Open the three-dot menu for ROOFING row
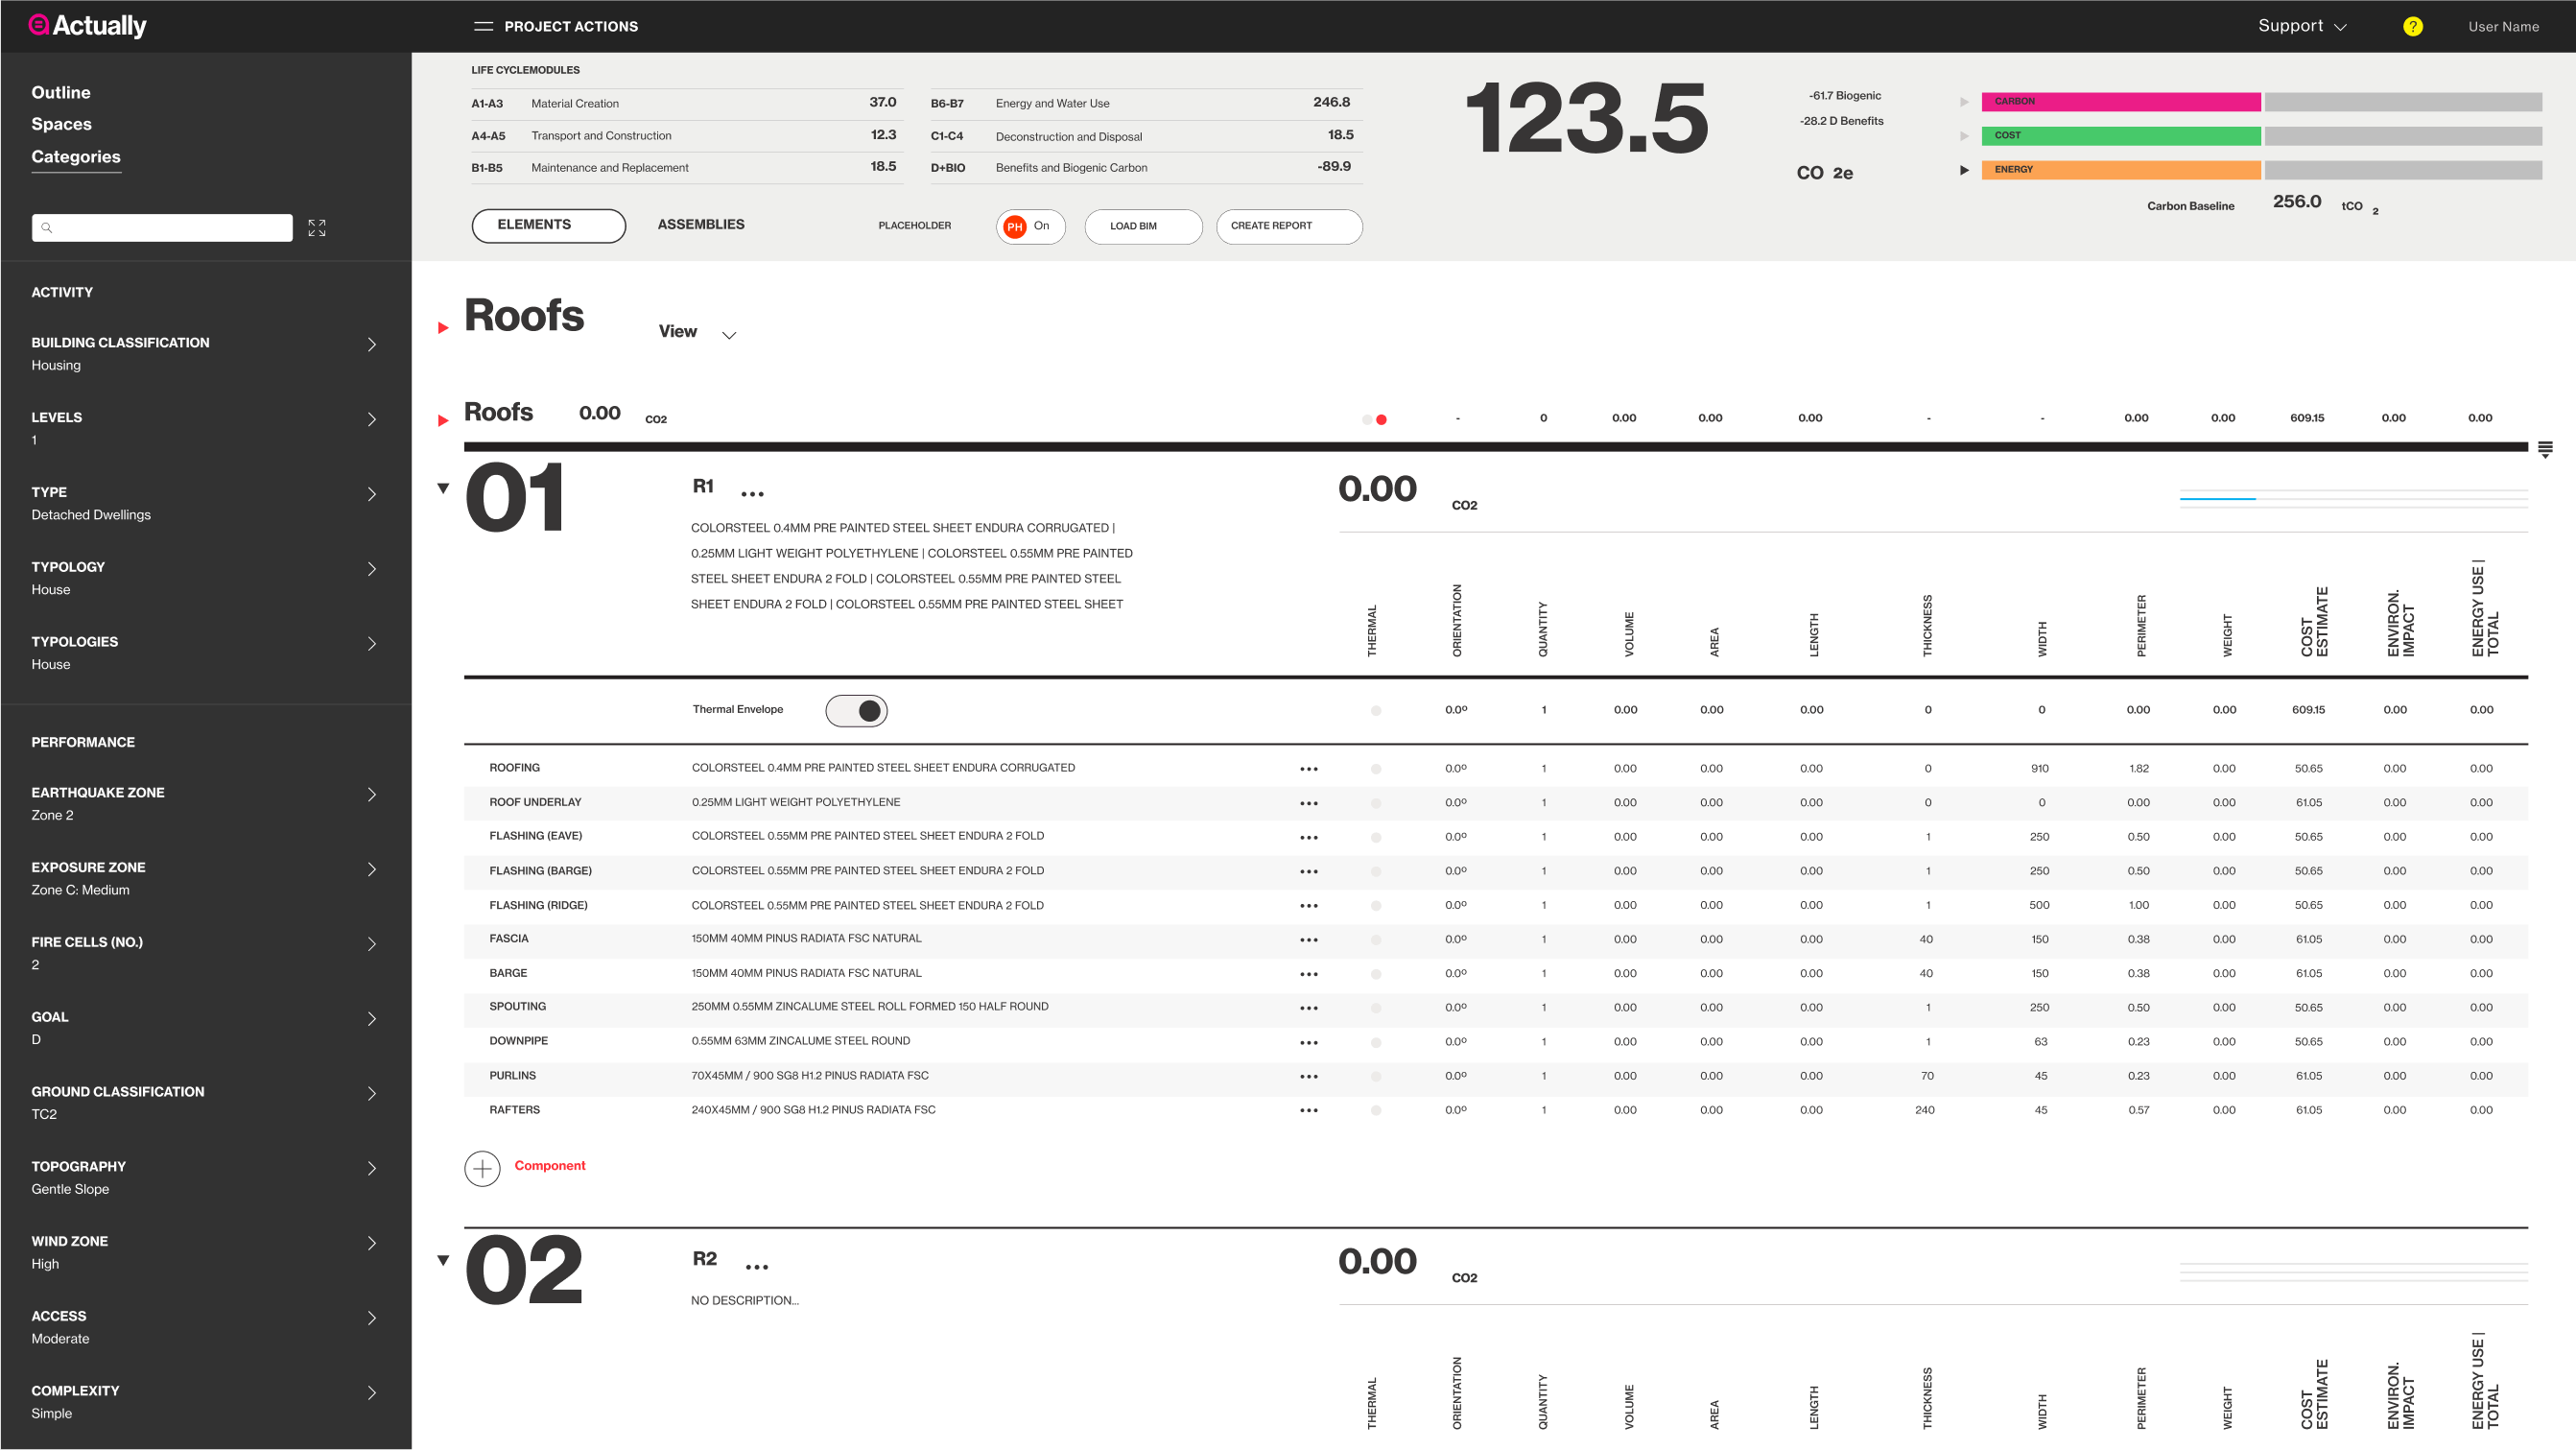 (1308, 769)
